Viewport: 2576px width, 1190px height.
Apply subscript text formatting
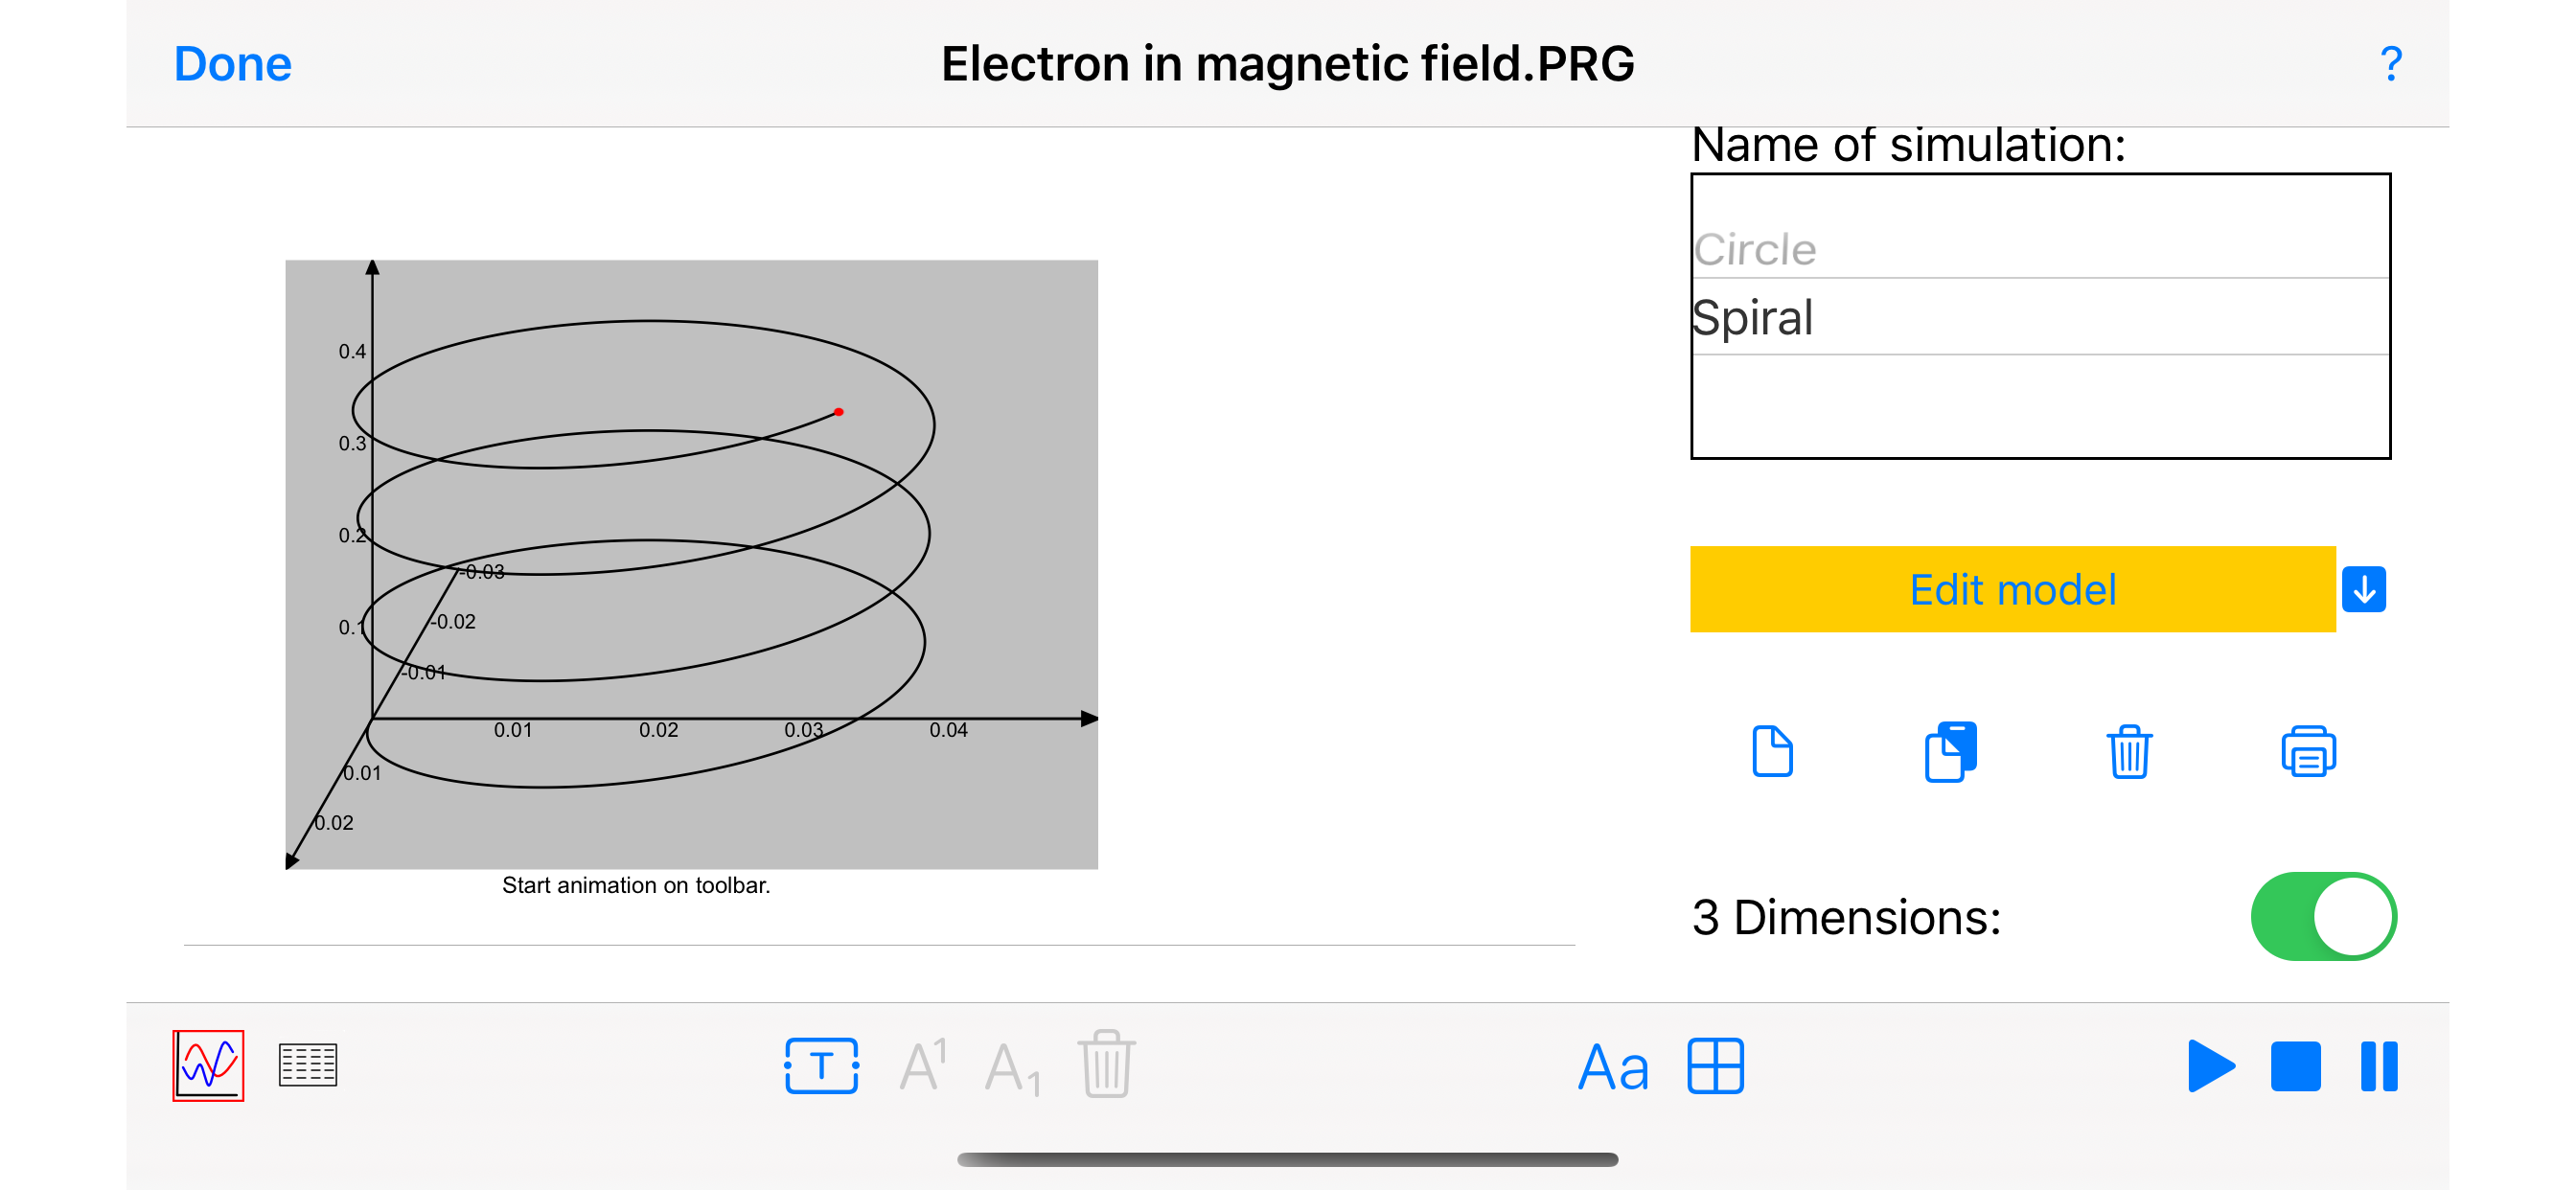coord(1012,1067)
